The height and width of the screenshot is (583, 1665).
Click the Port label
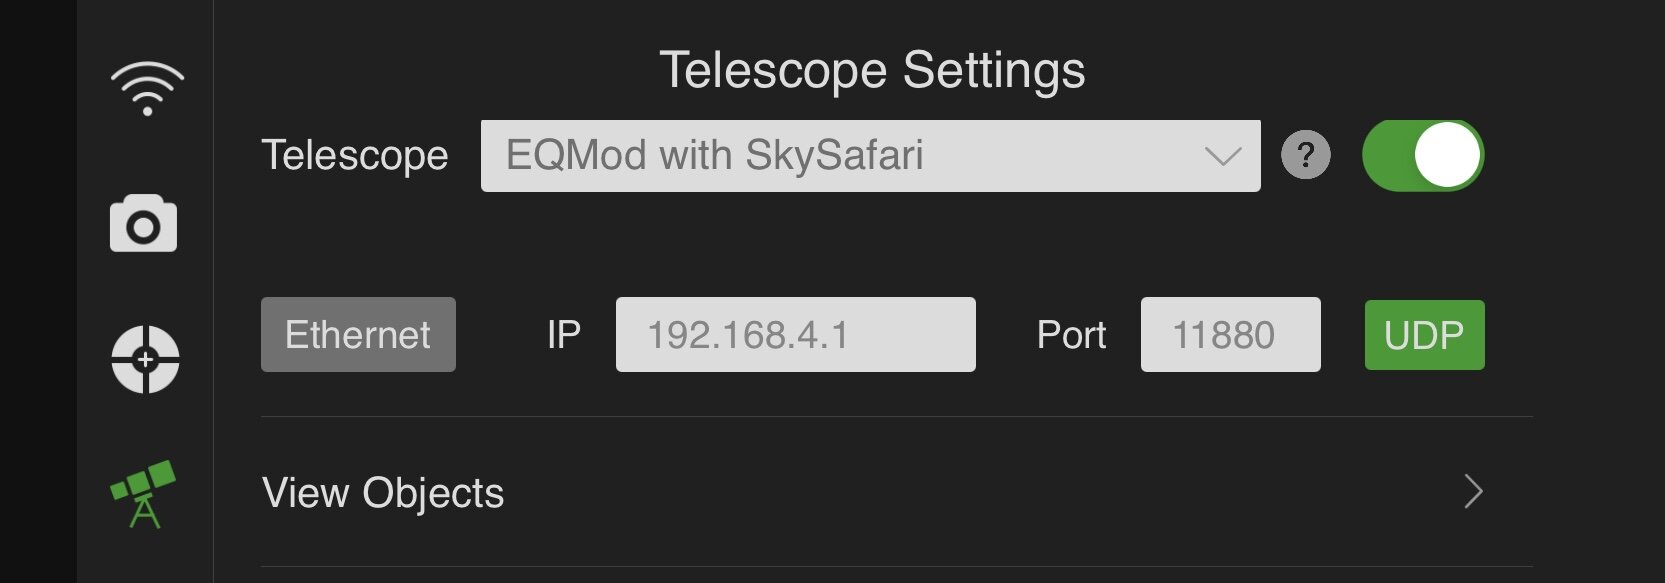(x=1071, y=335)
